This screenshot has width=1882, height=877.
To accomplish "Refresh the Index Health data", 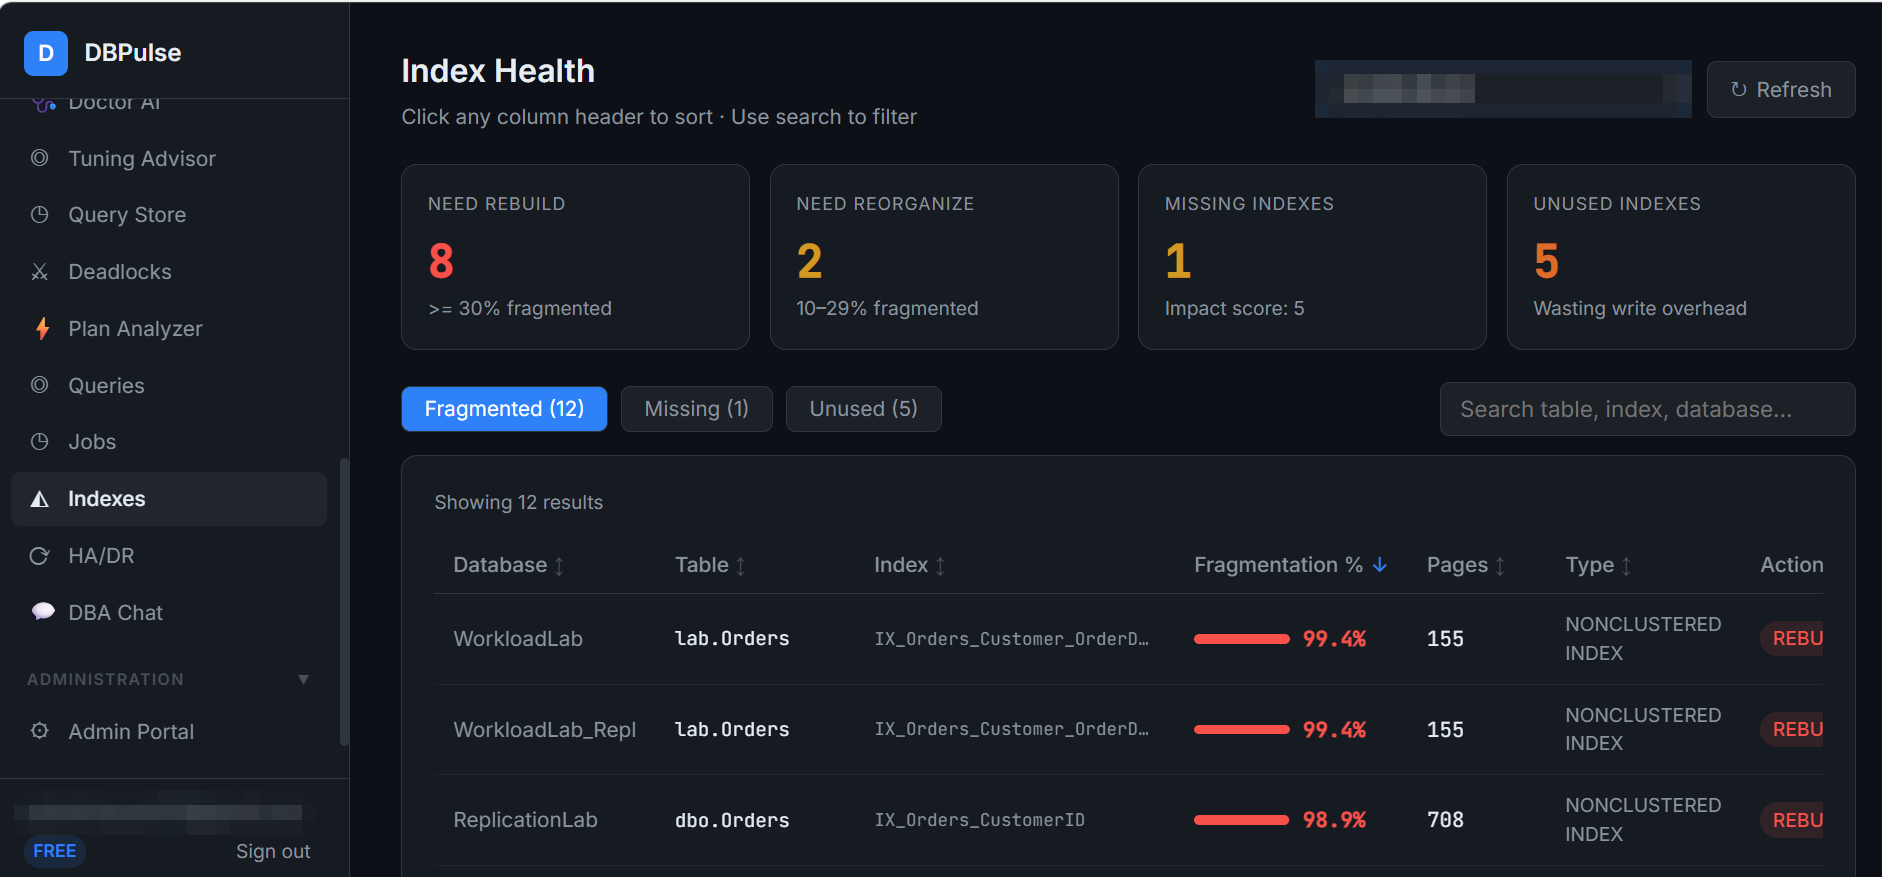I will click(1781, 90).
